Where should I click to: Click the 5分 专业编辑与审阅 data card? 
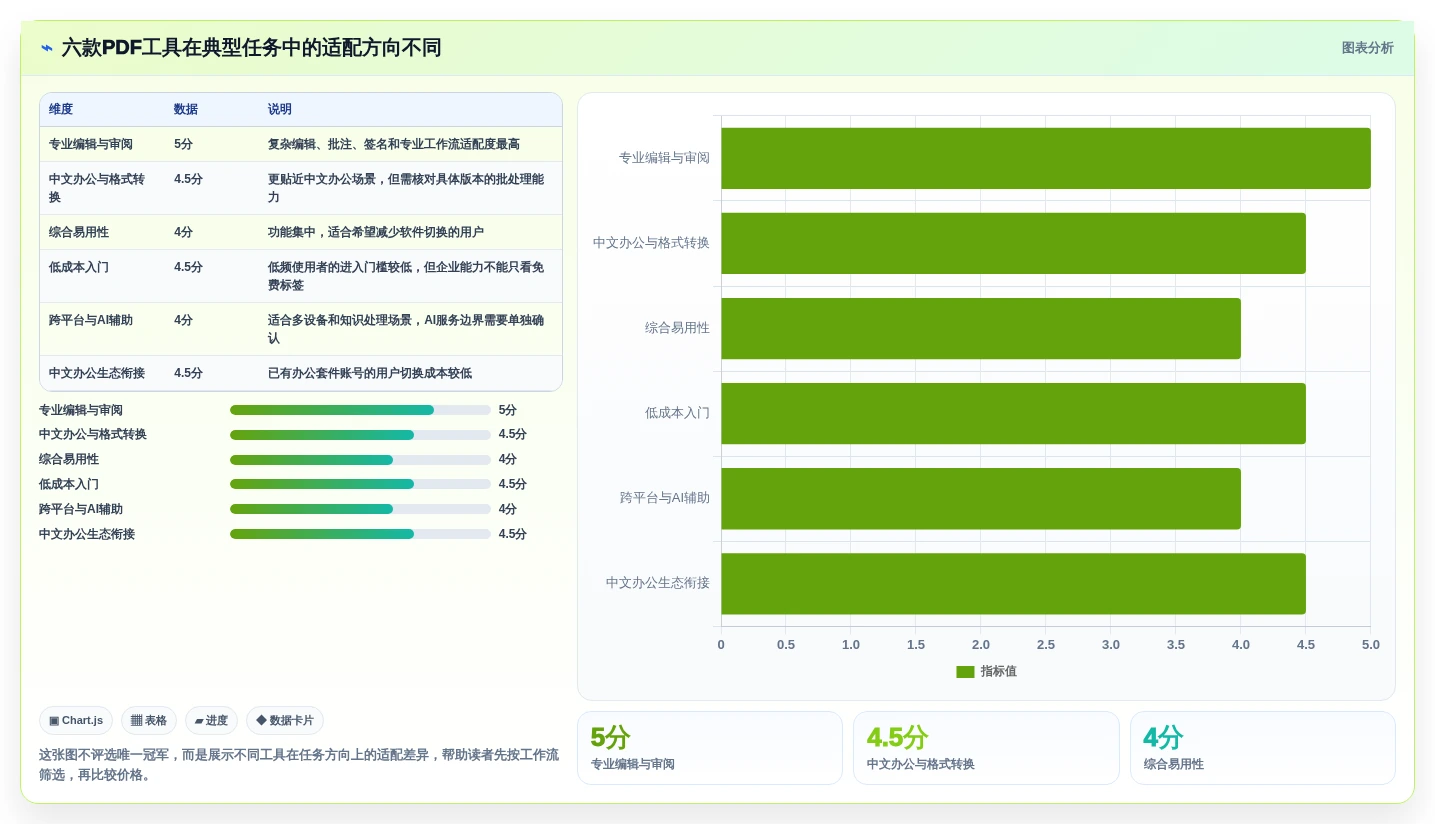(710, 748)
